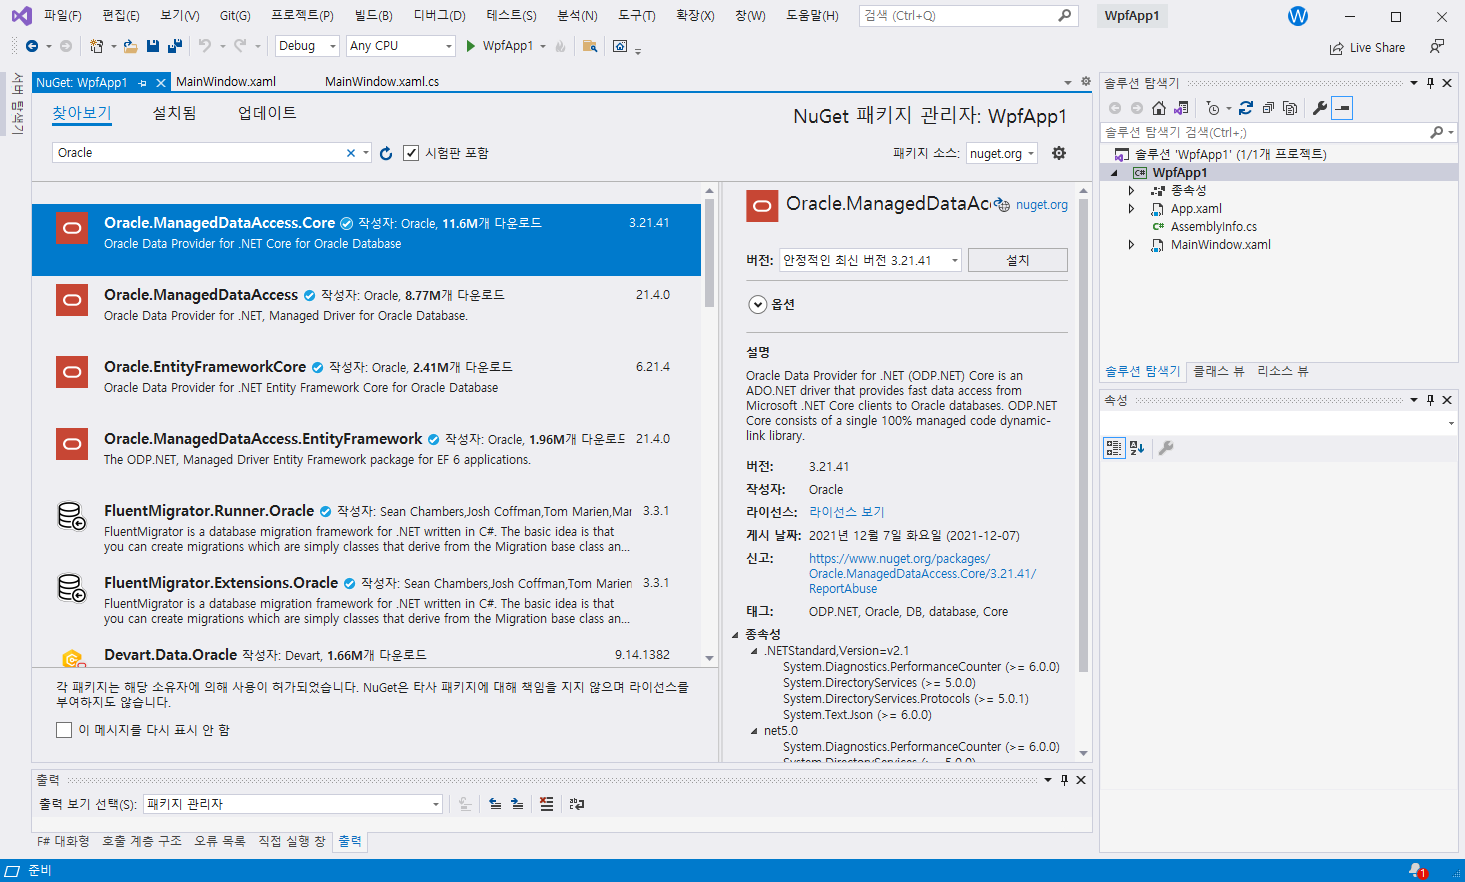Click Show All Files icon
Screen dimensions: 1465x882
click(1290, 108)
